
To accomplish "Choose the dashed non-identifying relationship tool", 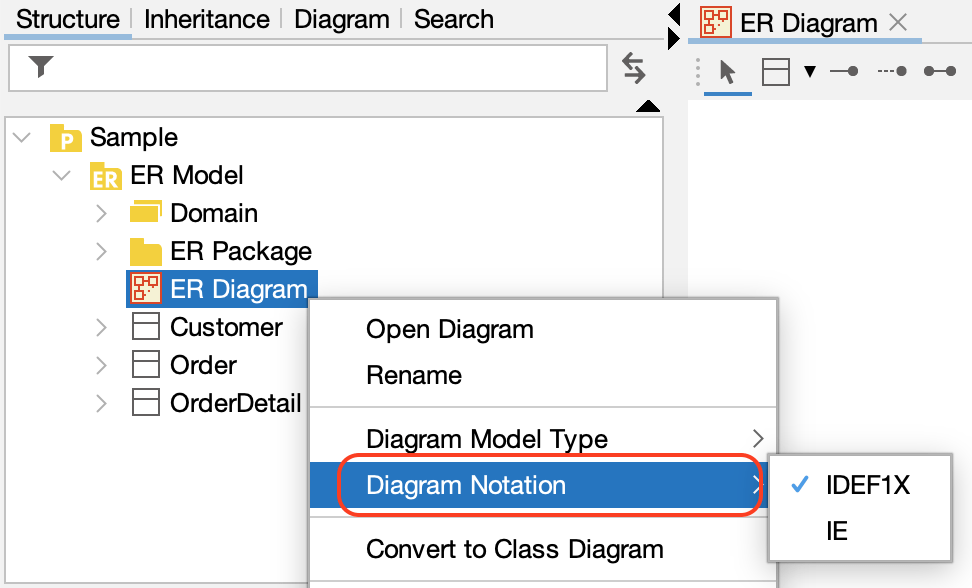I will click(890, 72).
